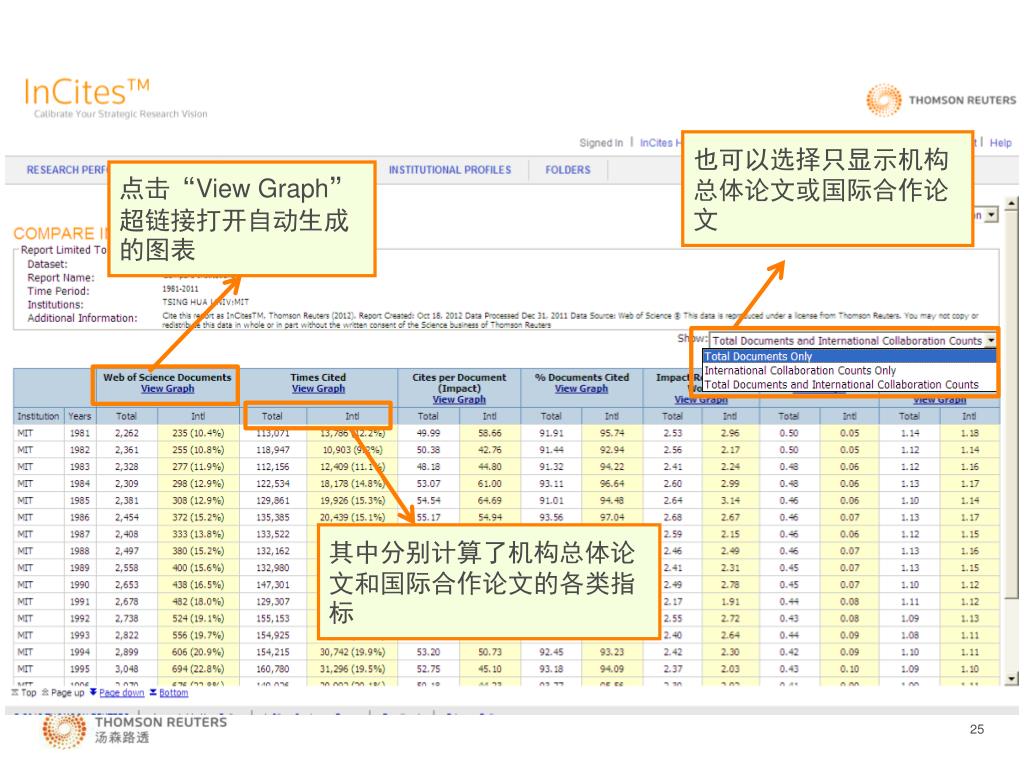
Task: Open the Institutional Profiles tab
Action: (450, 170)
